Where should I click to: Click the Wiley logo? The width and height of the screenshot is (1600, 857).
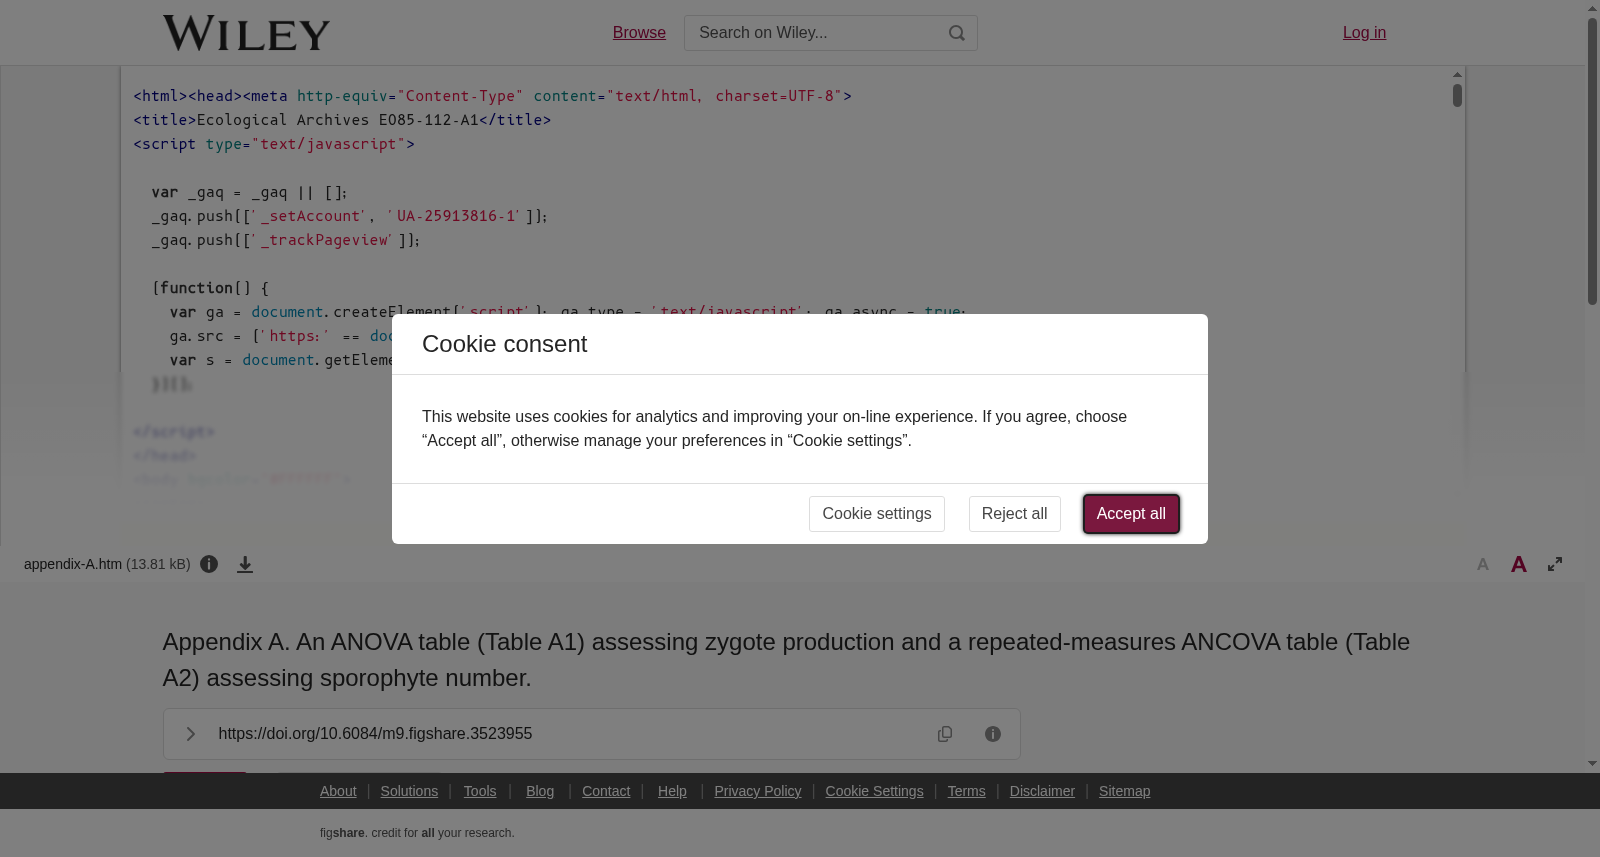(x=246, y=33)
